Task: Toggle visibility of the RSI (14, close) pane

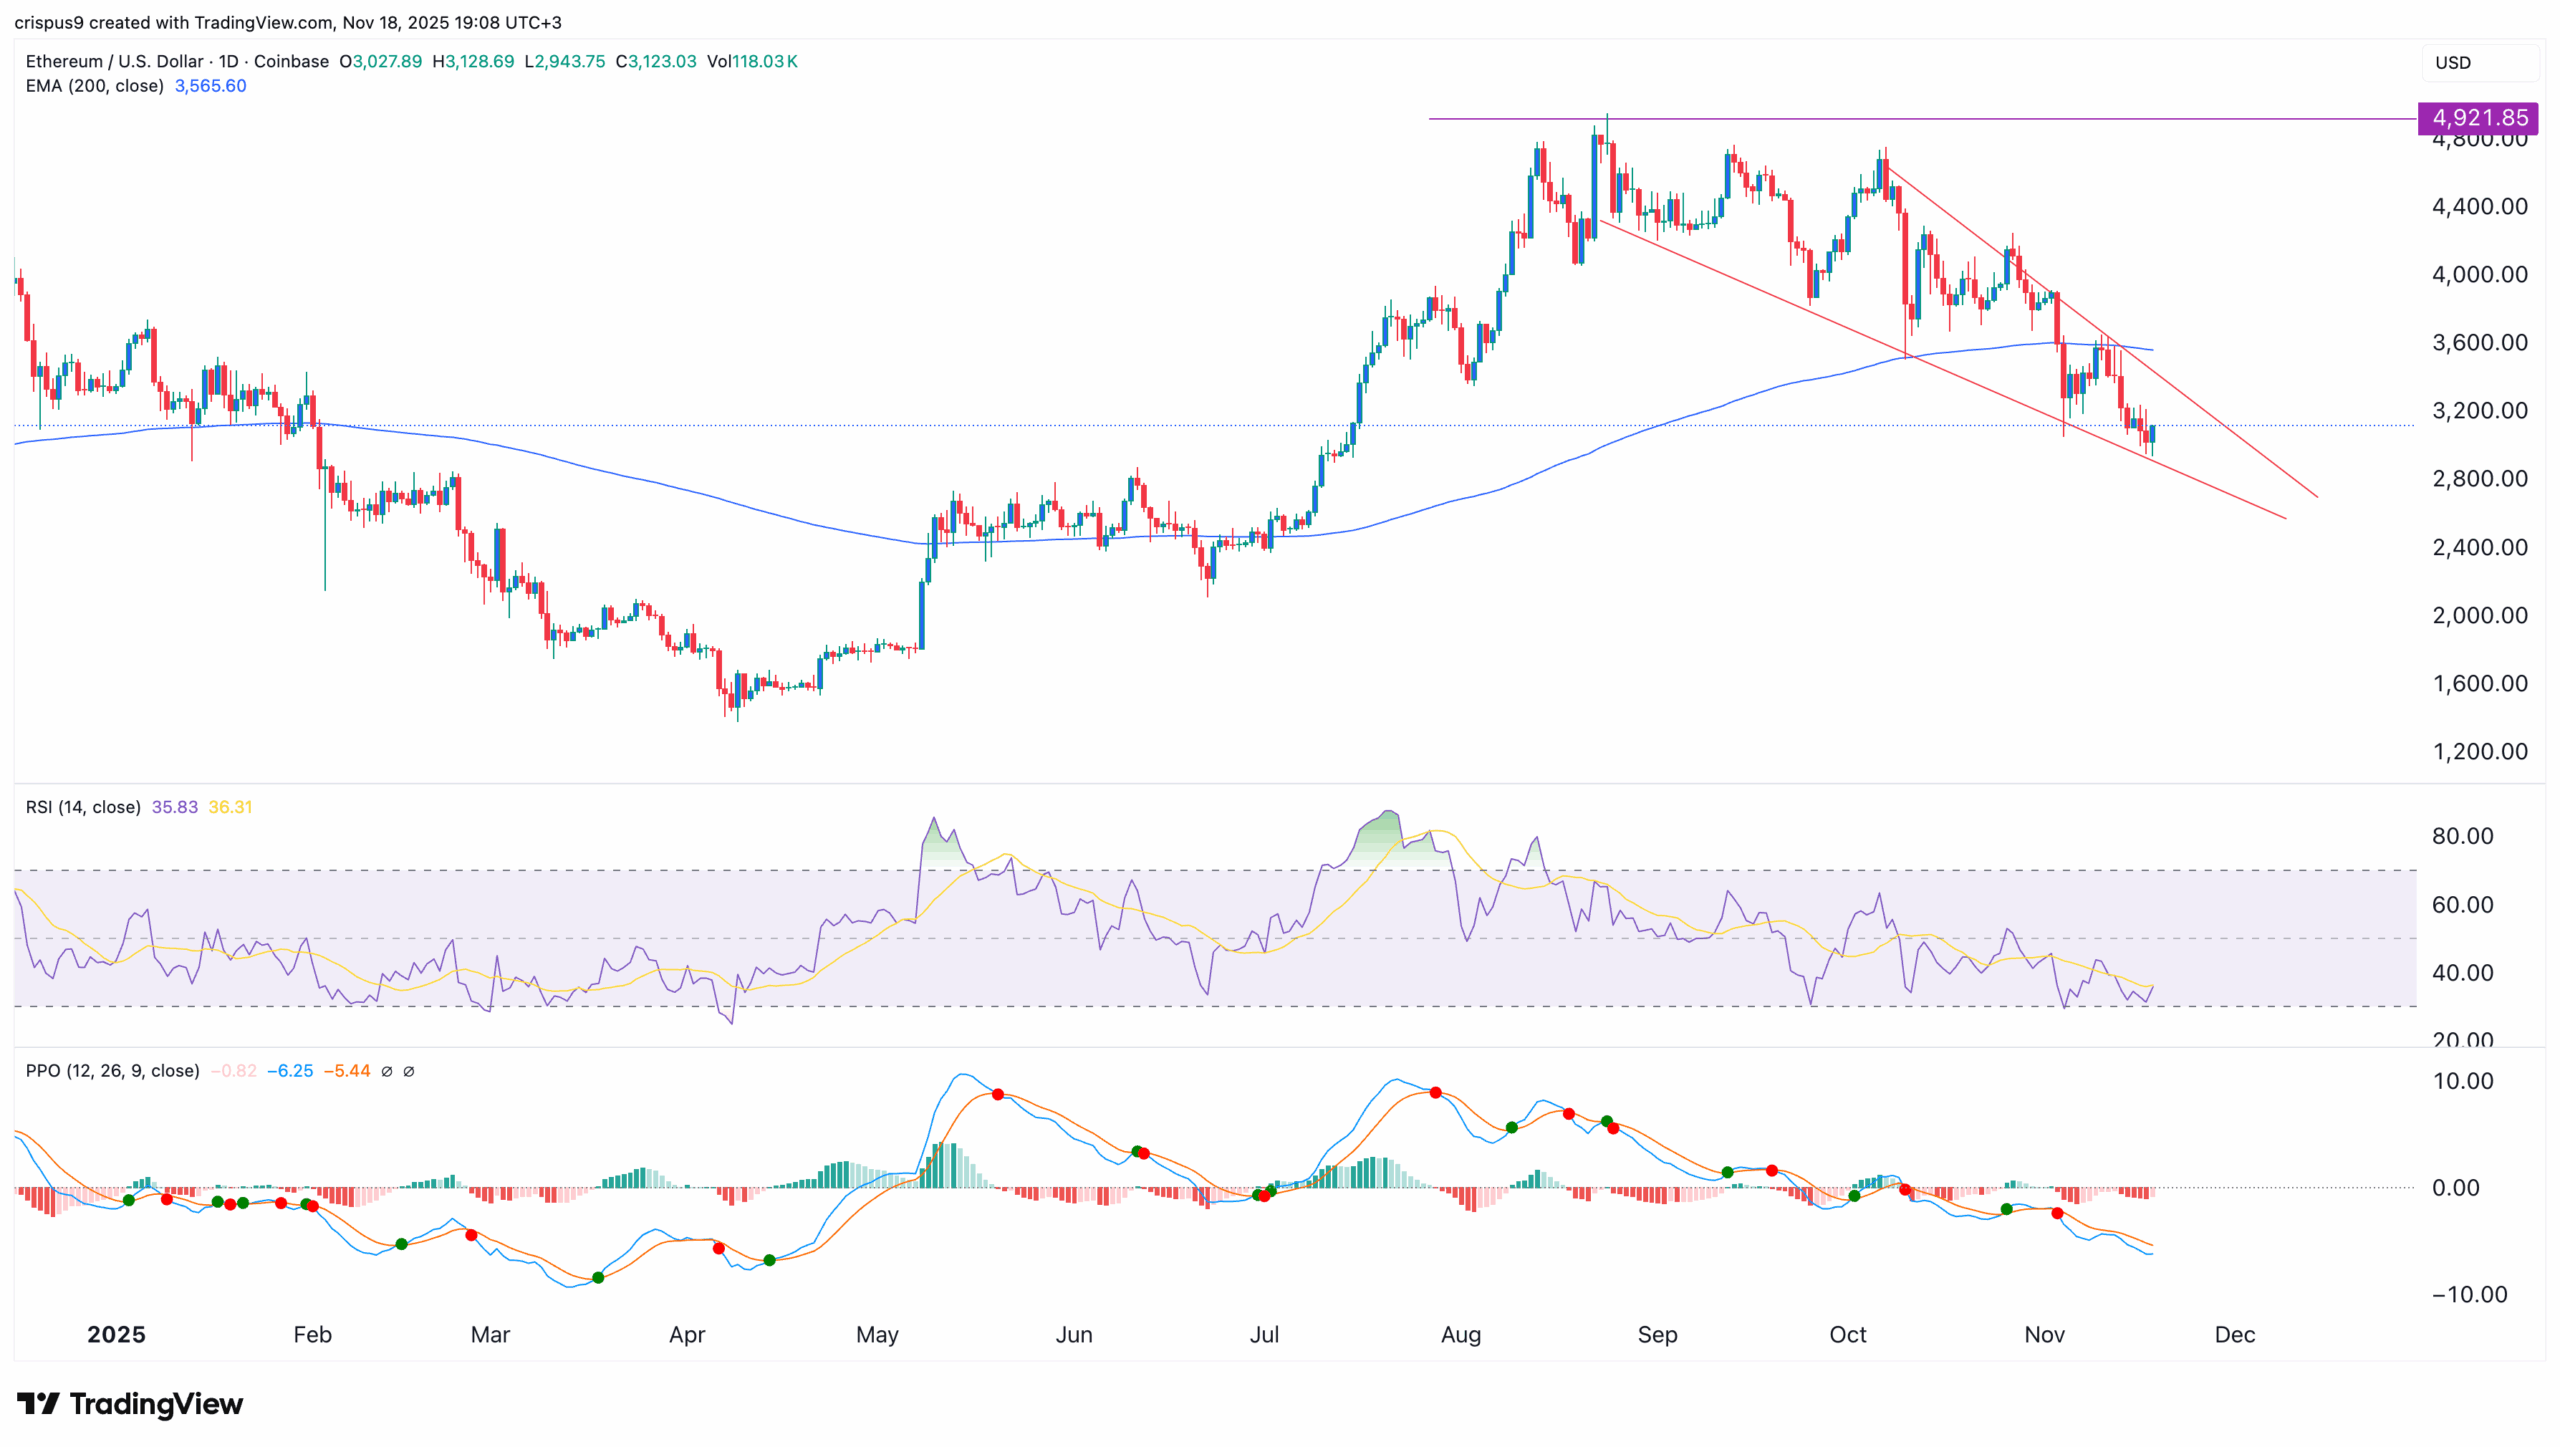Action: [x=82, y=807]
